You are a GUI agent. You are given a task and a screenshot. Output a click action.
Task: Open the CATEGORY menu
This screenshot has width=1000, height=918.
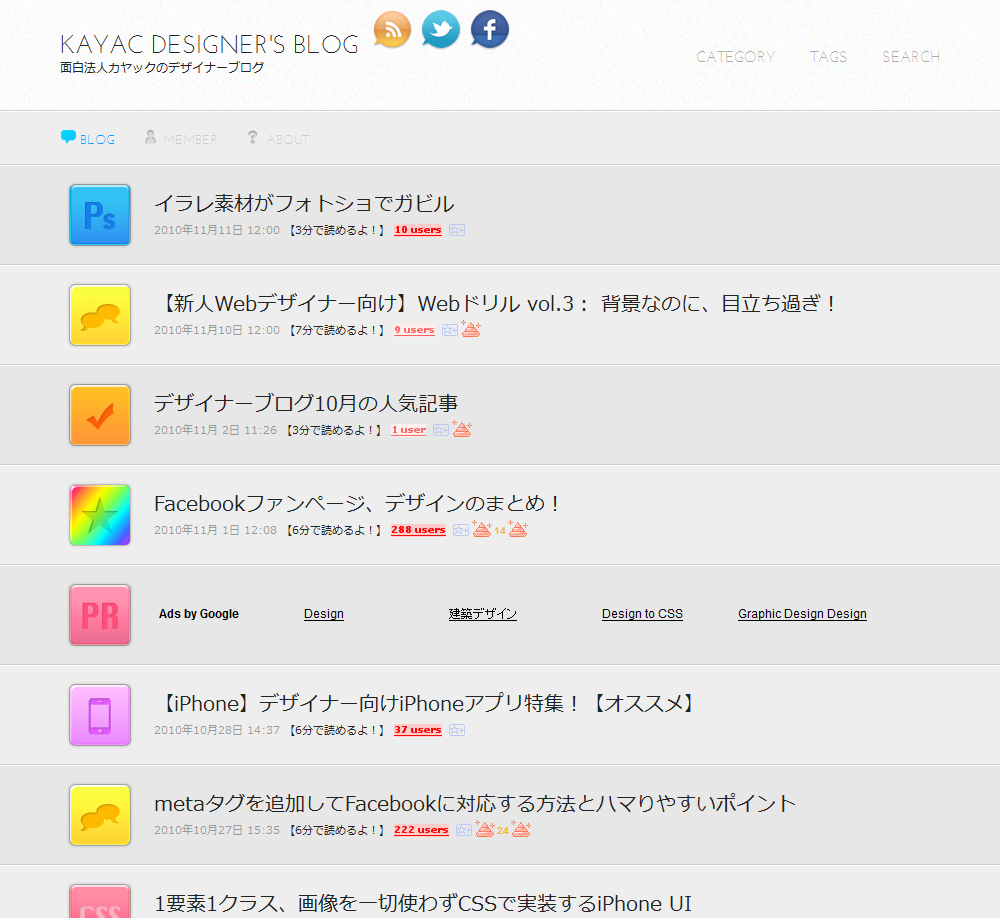pos(735,57)
